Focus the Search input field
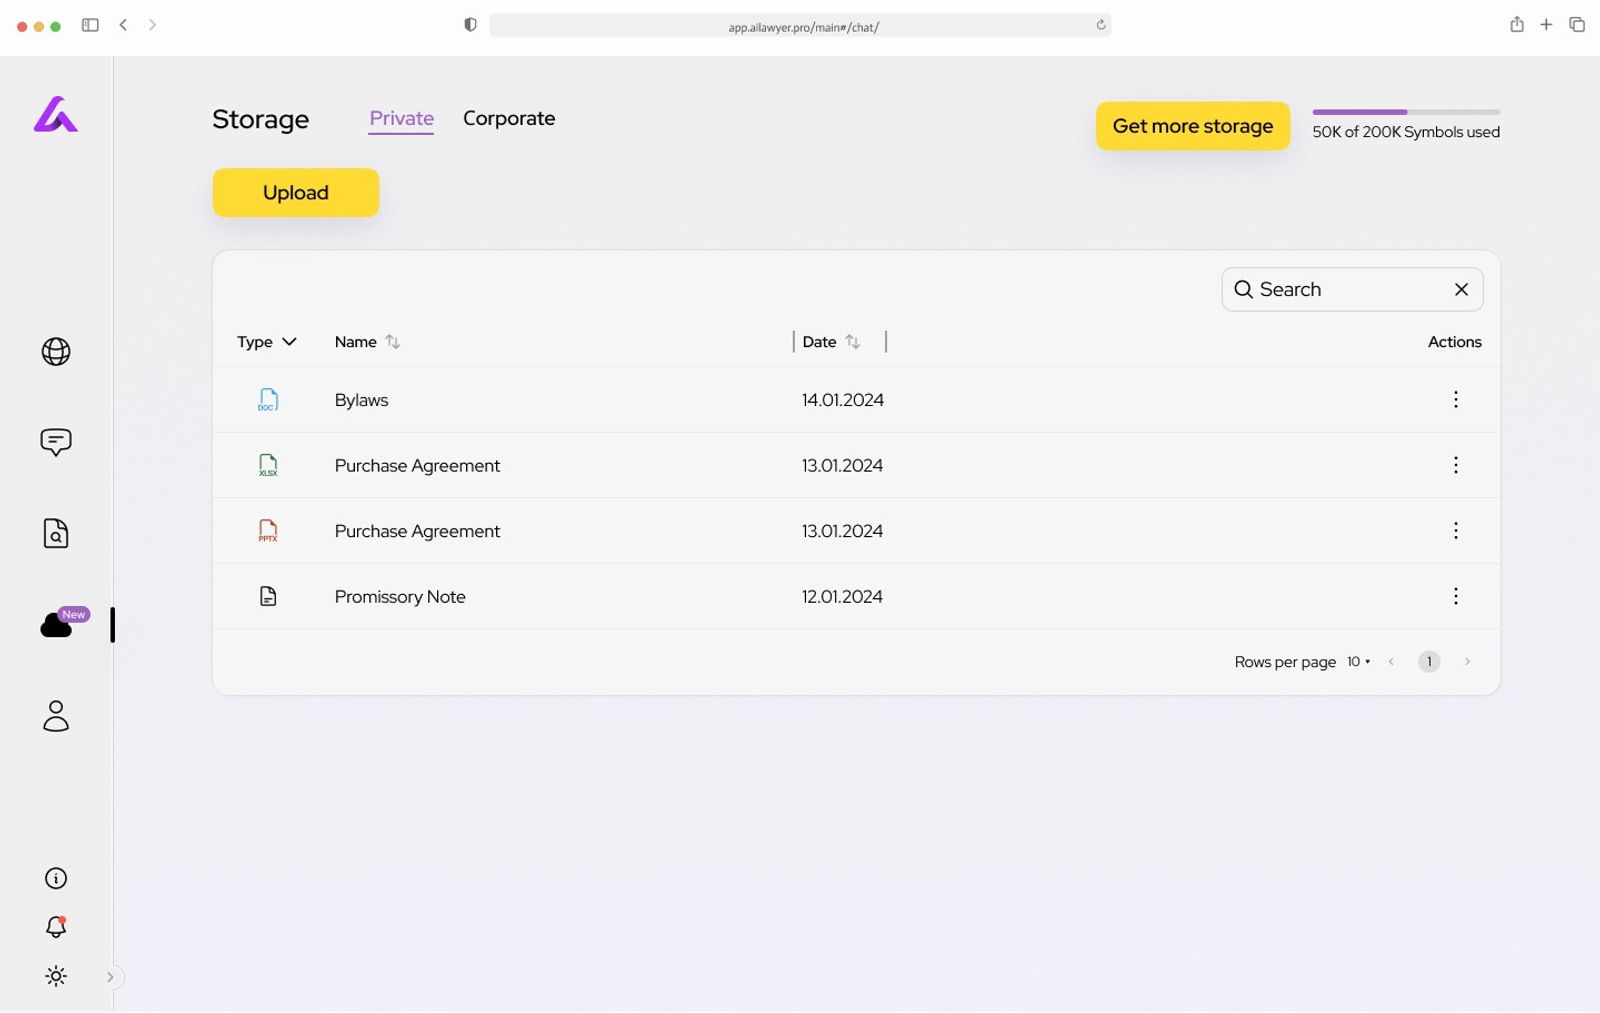The image size is (1600, 1013). (x=1352, y=289)
